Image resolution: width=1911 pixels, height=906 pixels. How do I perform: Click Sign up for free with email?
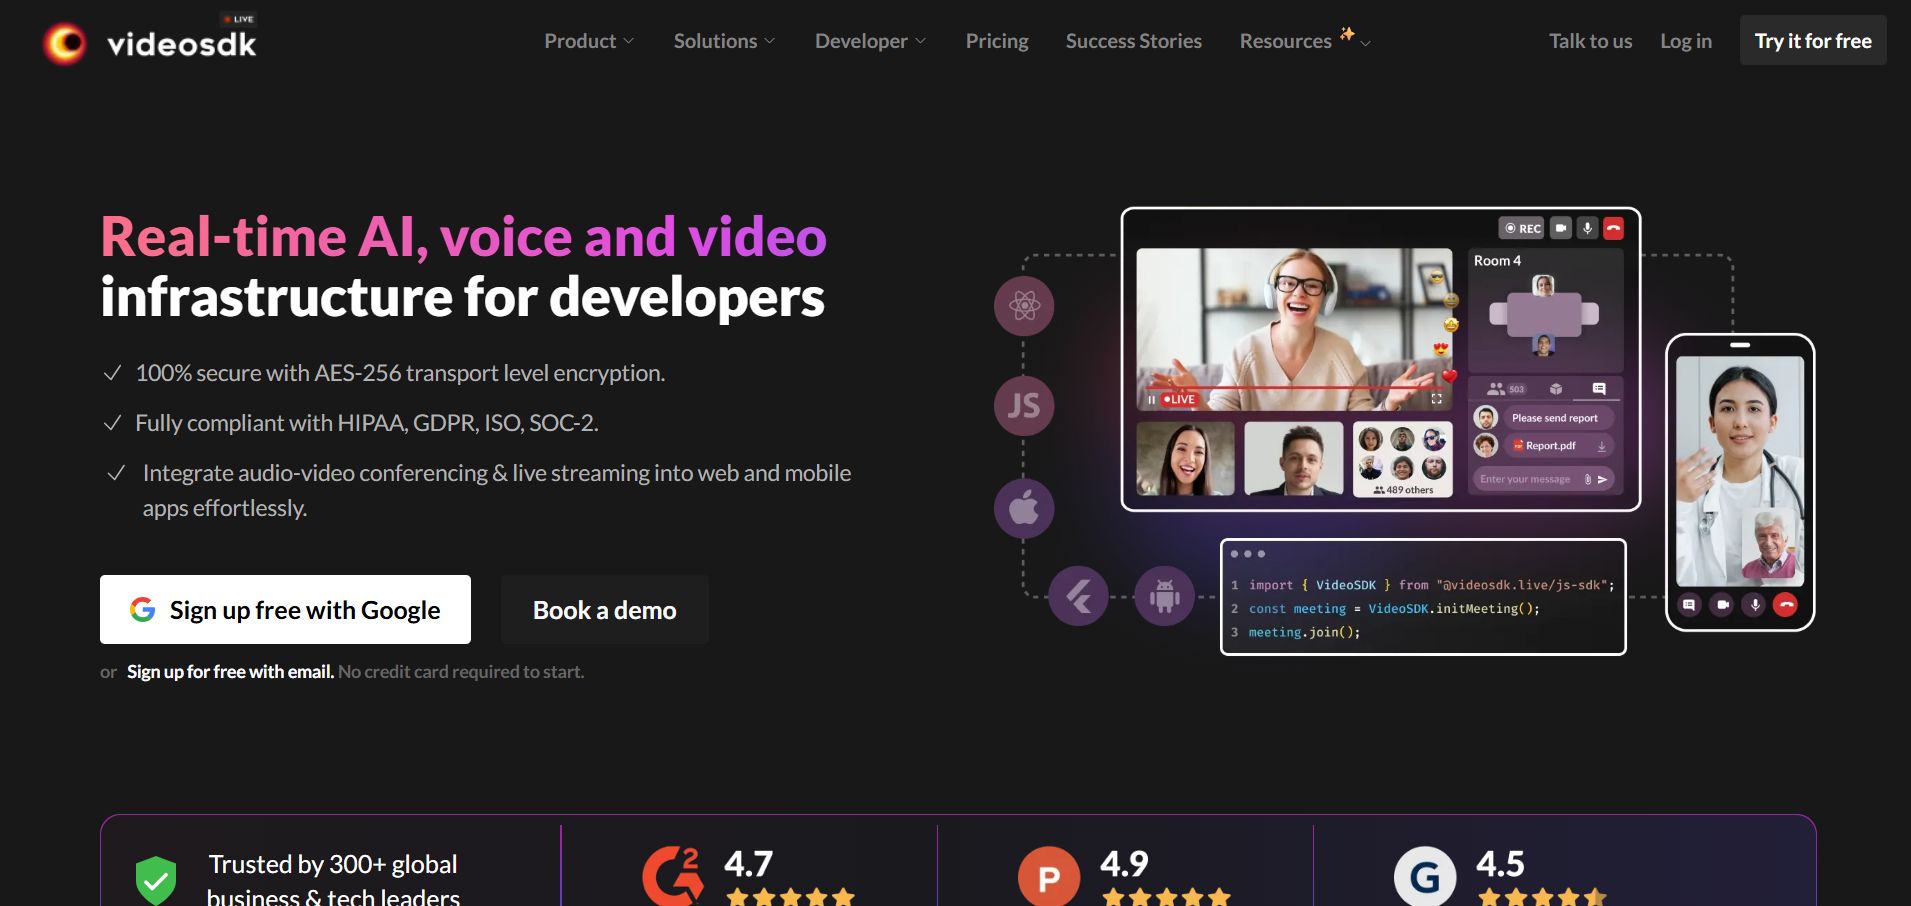point(230,672)
